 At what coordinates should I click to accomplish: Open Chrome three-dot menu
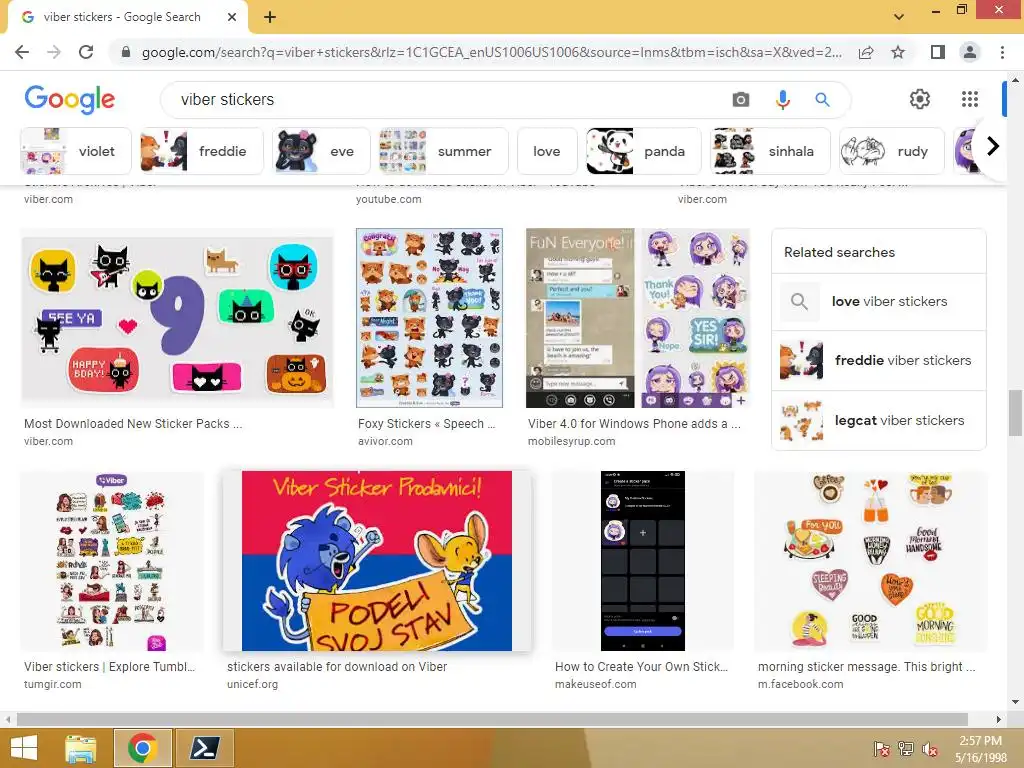(1002, 52)
